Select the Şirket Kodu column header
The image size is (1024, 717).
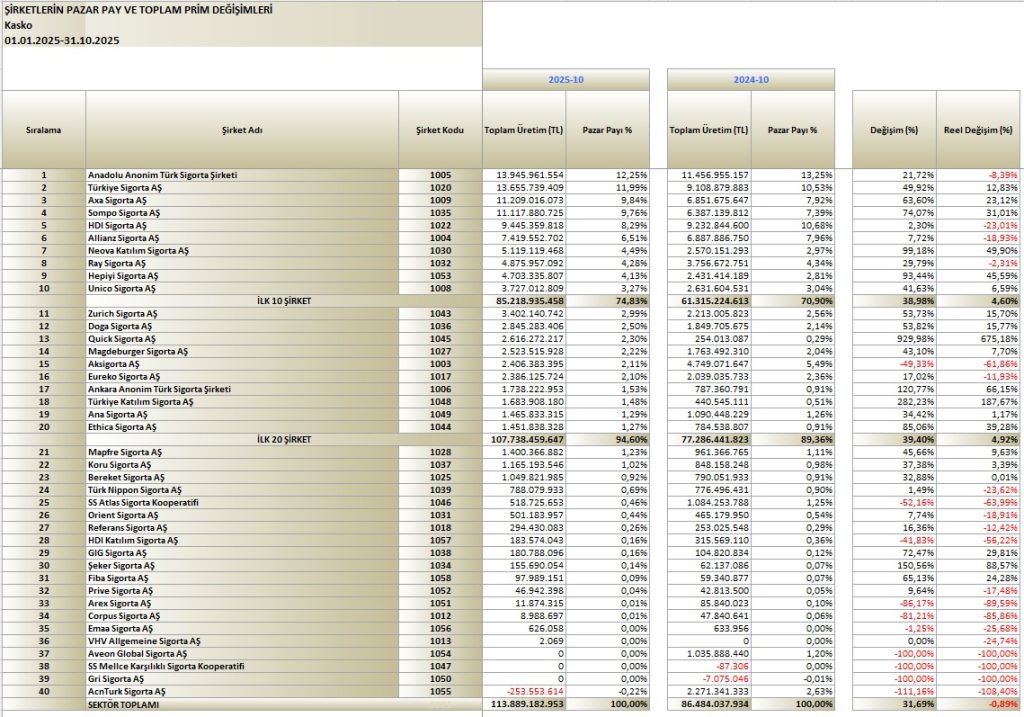[440, 130]
